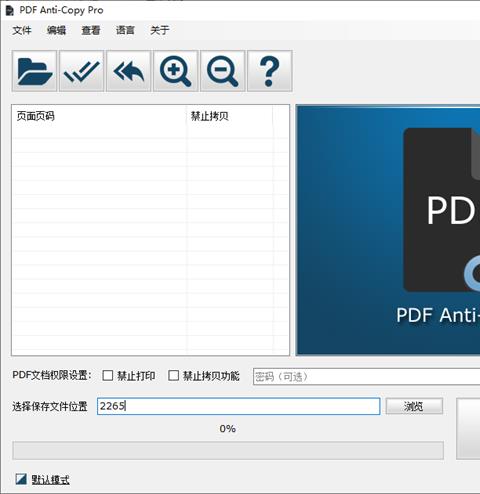Zoom out with the magnifier minus icon

click(223, 71)
